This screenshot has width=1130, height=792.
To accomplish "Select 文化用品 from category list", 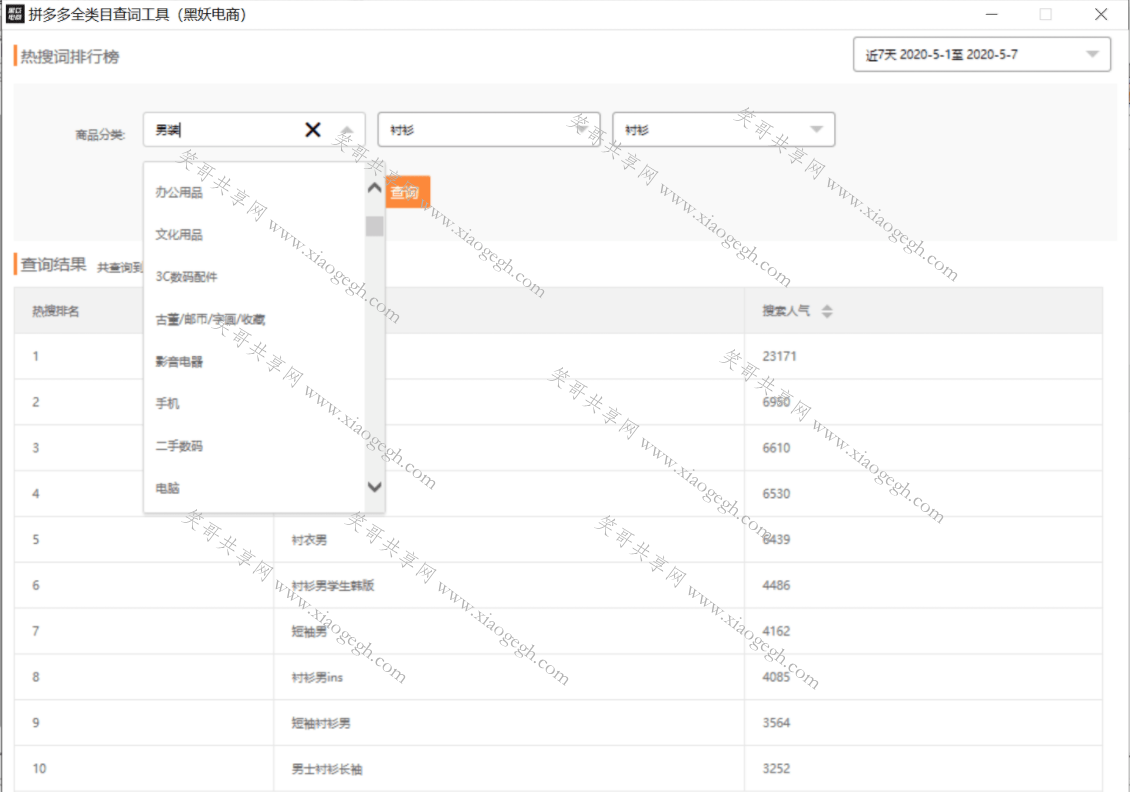I will (x=179, y=235).
